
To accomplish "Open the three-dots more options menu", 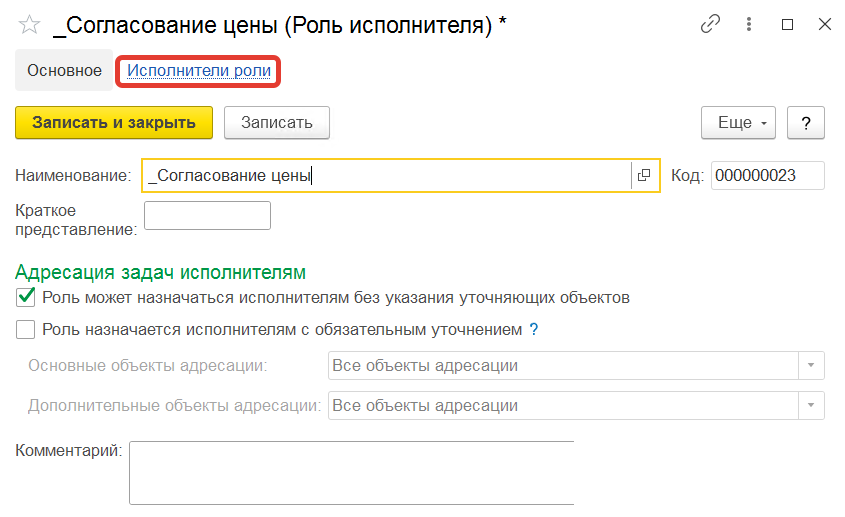I will 749,24.
